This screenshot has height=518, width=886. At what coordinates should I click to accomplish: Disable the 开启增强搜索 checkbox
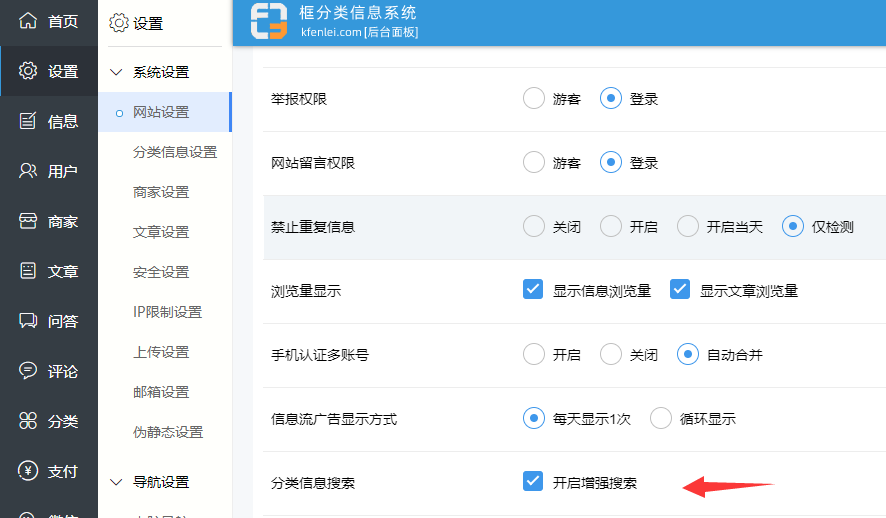click(x=533, y=482)
